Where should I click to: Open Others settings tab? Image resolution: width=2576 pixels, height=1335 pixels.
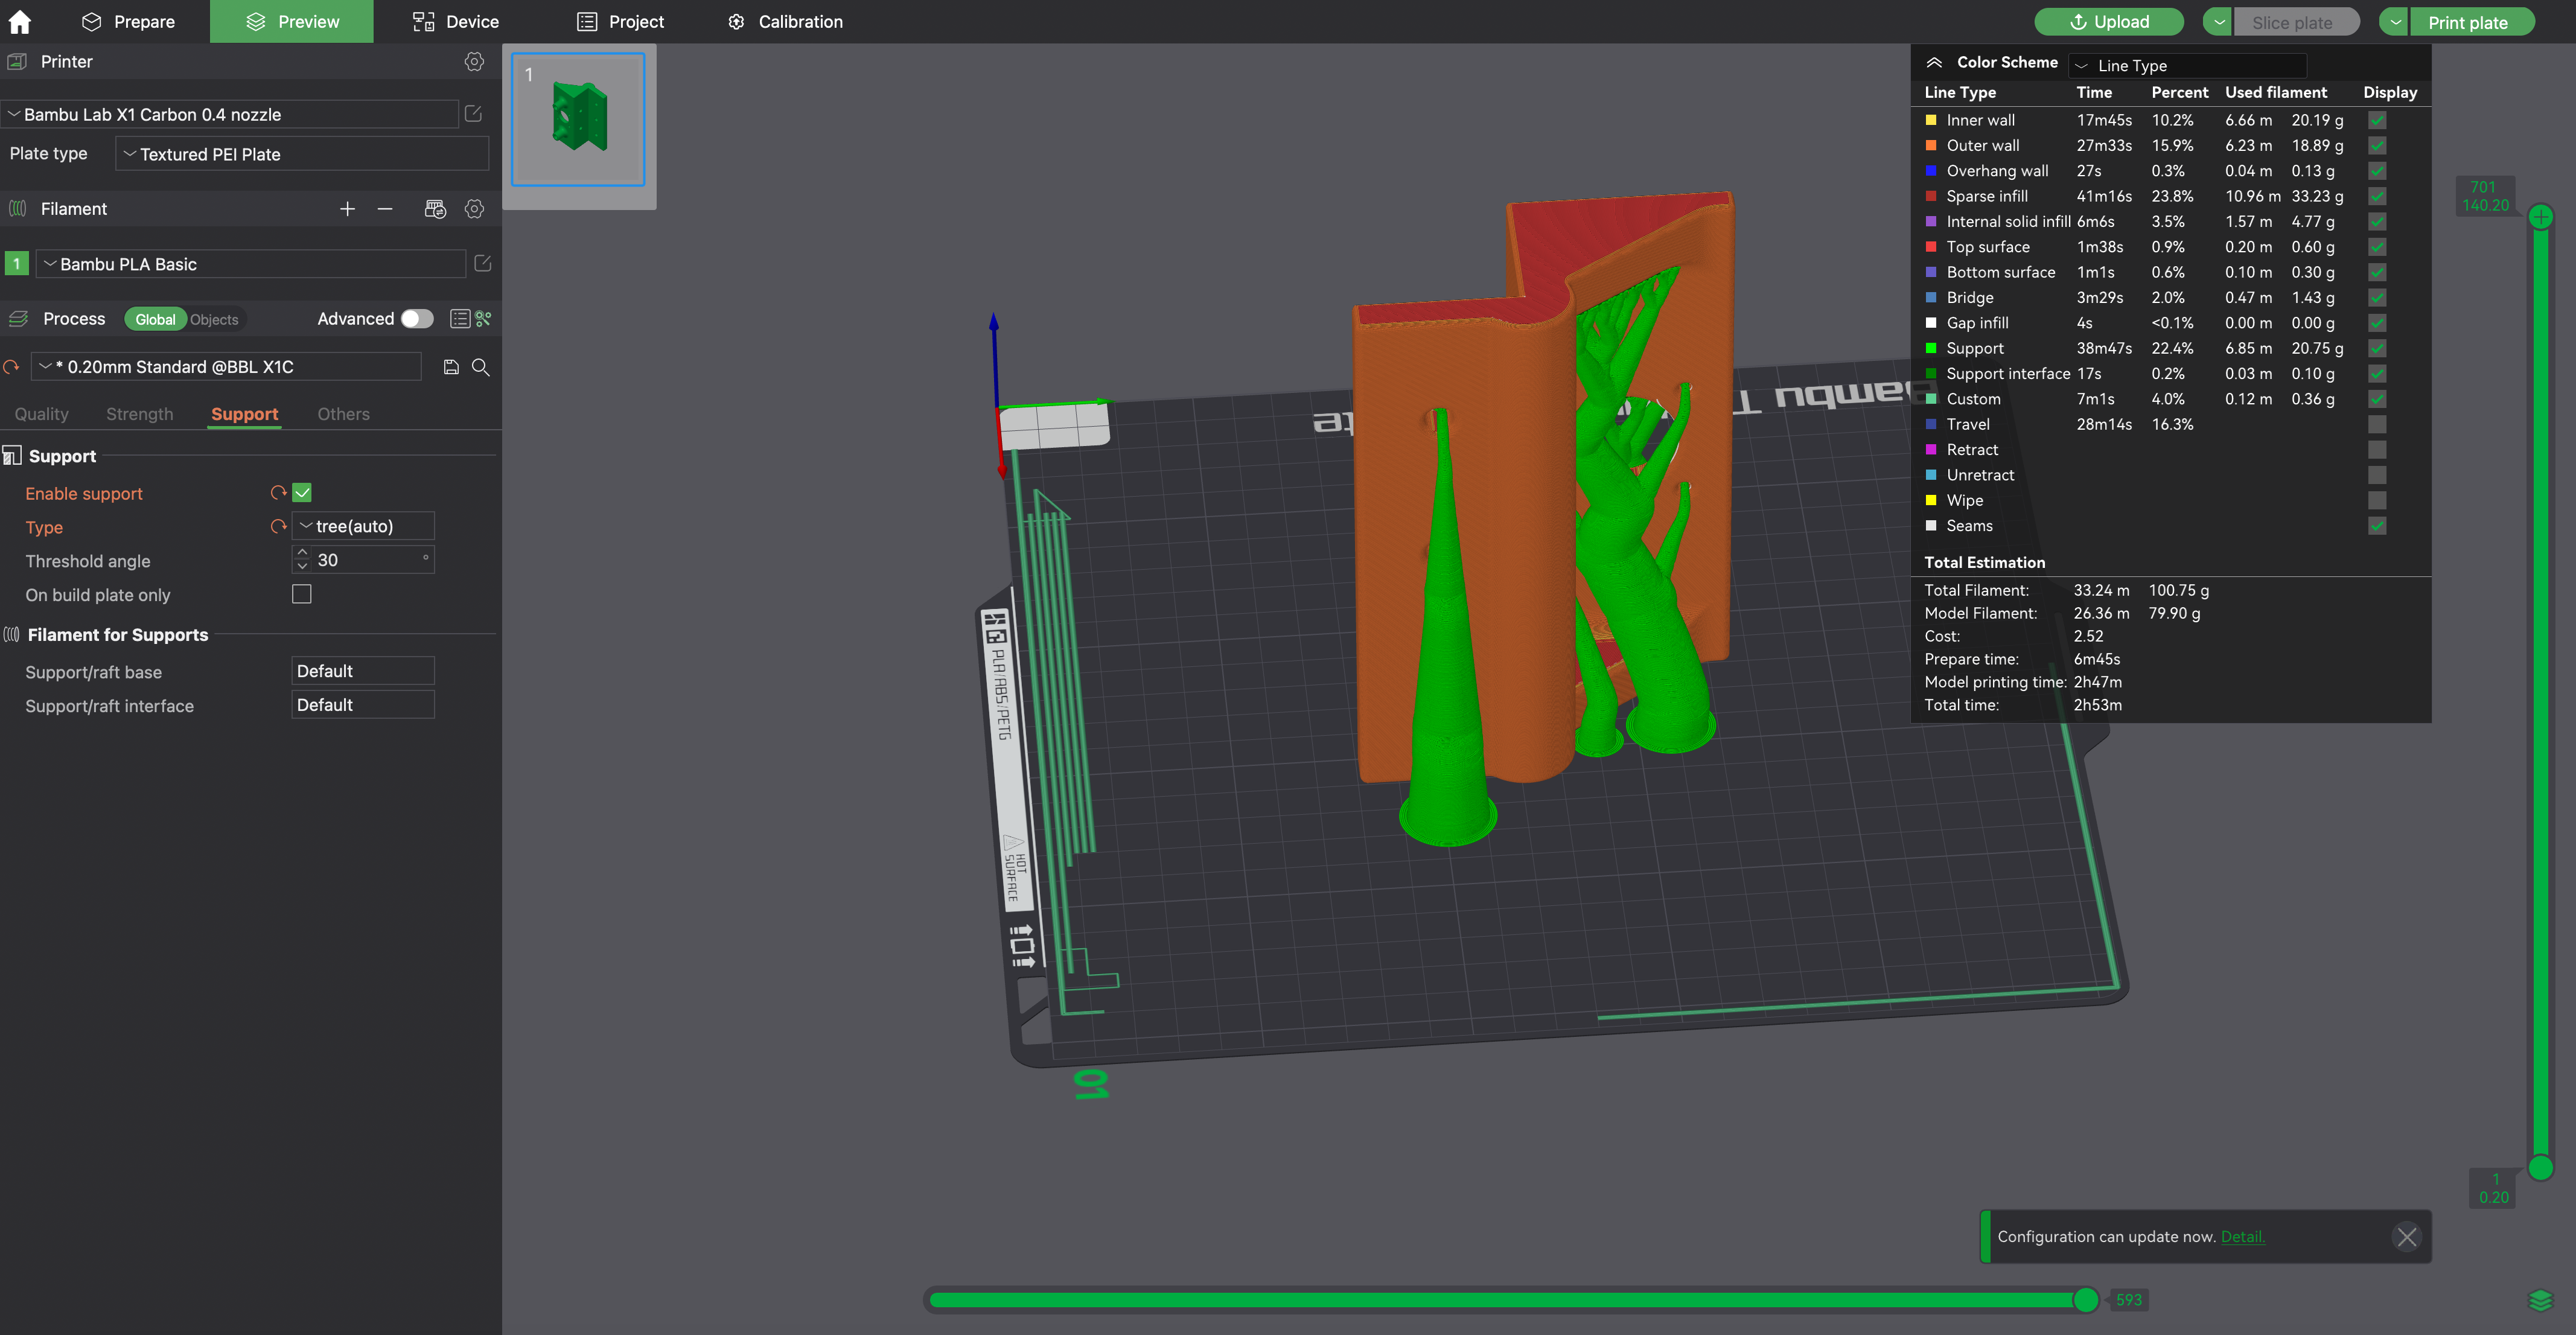(x=343, y=414)
